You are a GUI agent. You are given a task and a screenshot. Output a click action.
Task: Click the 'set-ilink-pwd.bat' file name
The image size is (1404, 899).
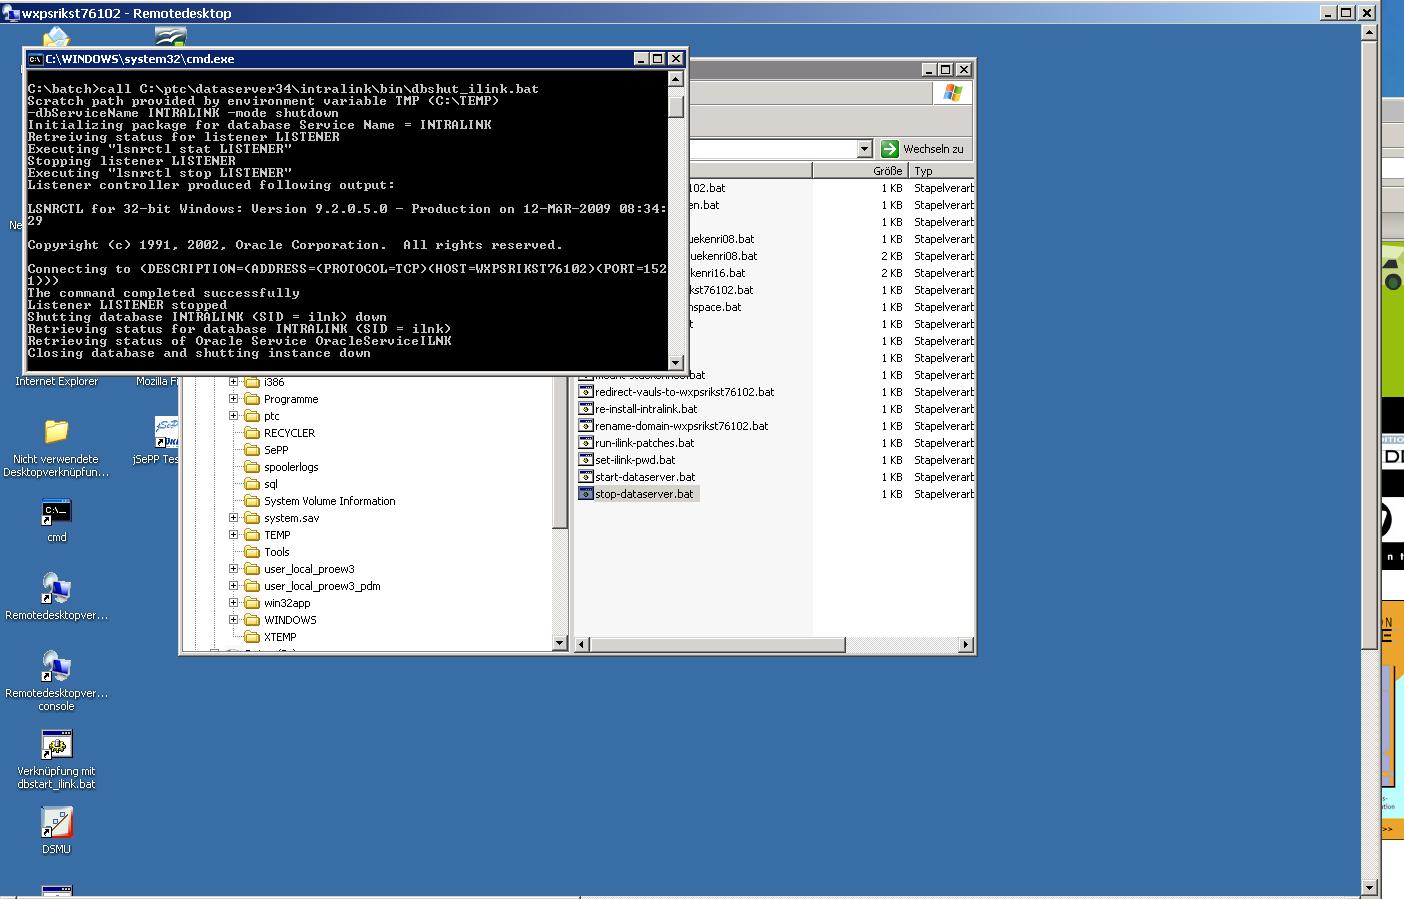tap(635, 460)
